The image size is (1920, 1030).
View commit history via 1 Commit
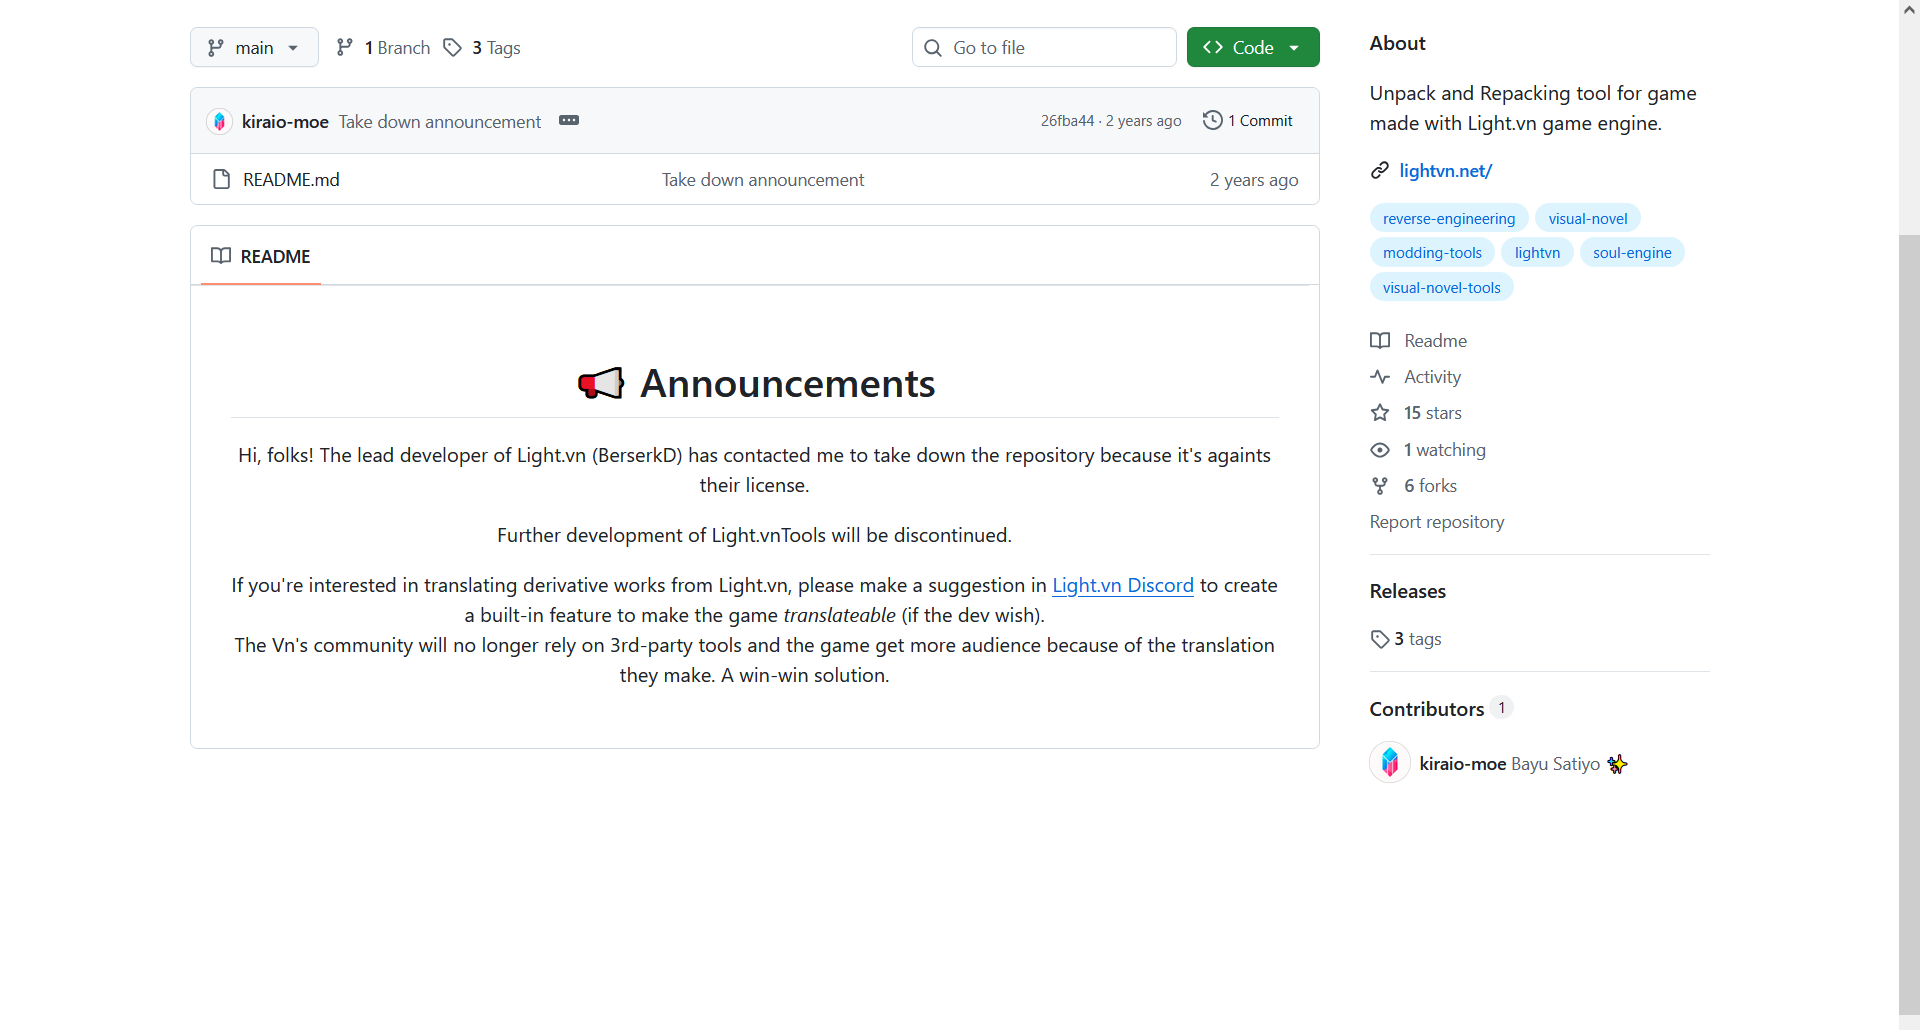(1248, 120)
